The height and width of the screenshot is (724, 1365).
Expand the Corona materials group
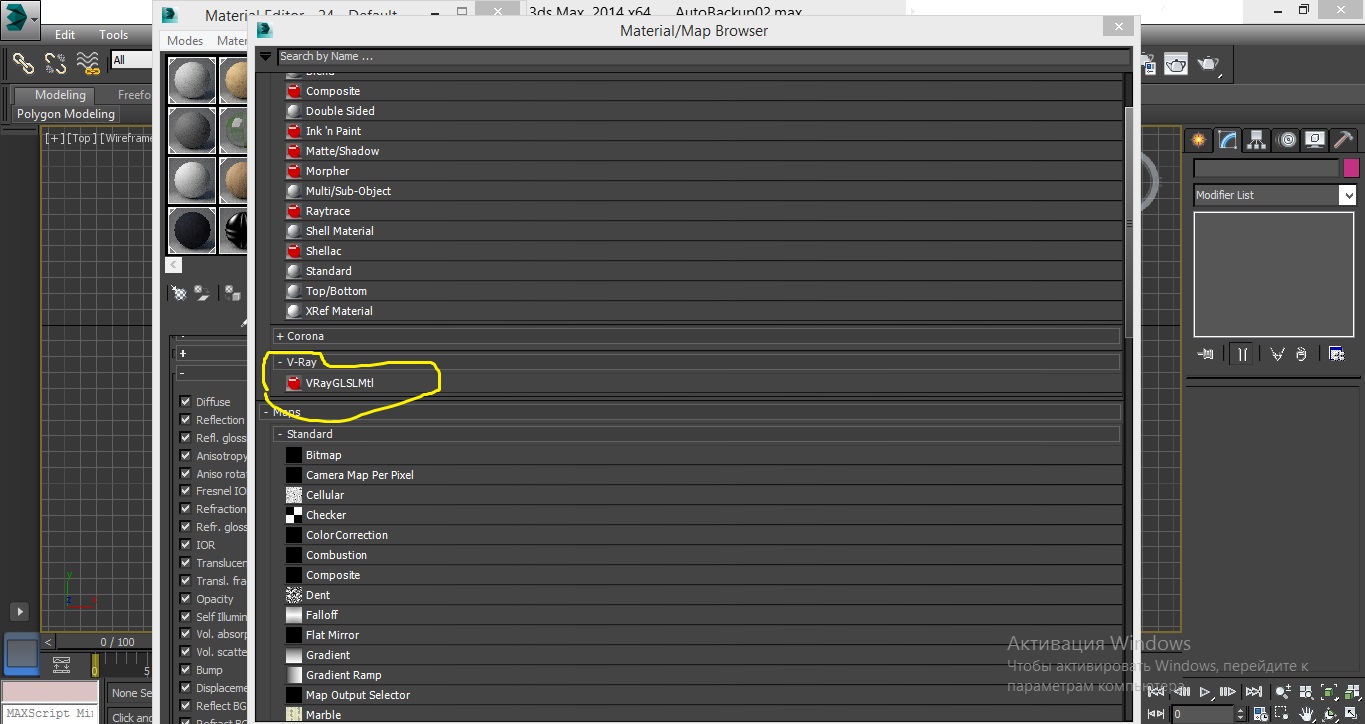280,336
